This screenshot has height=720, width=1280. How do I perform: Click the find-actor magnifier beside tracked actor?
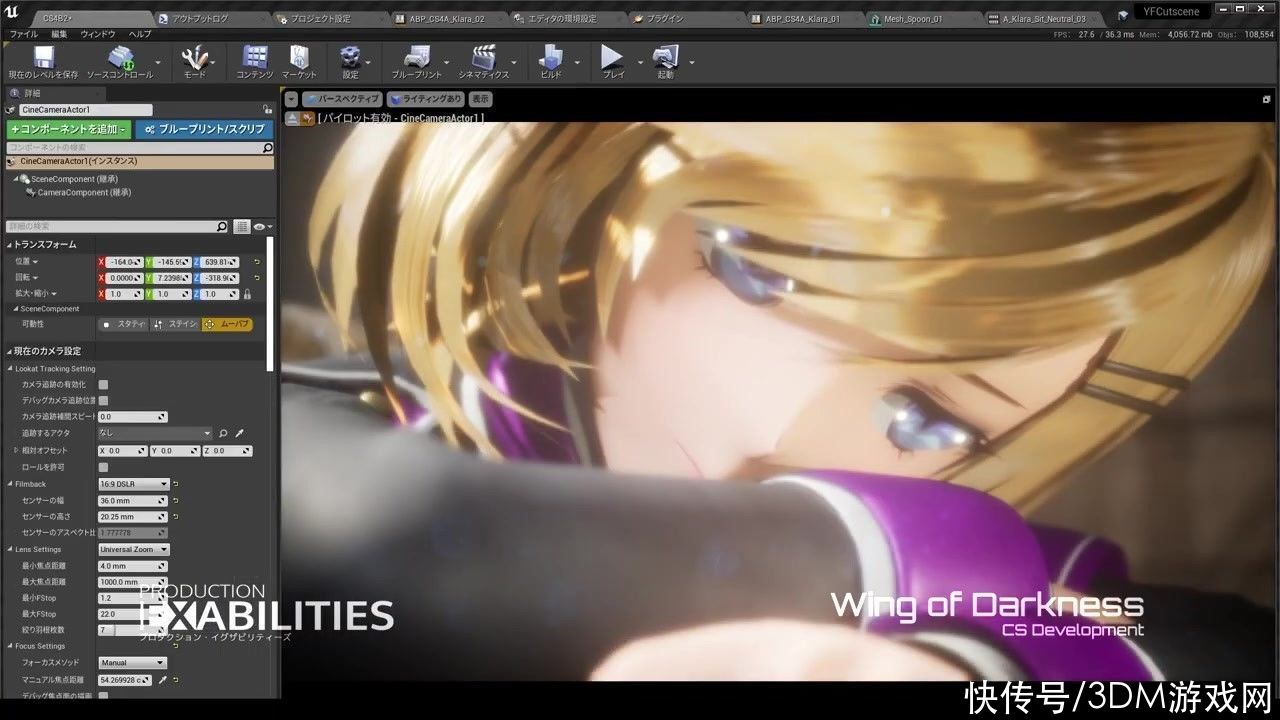pyautogui.click(x=223, y=433)
